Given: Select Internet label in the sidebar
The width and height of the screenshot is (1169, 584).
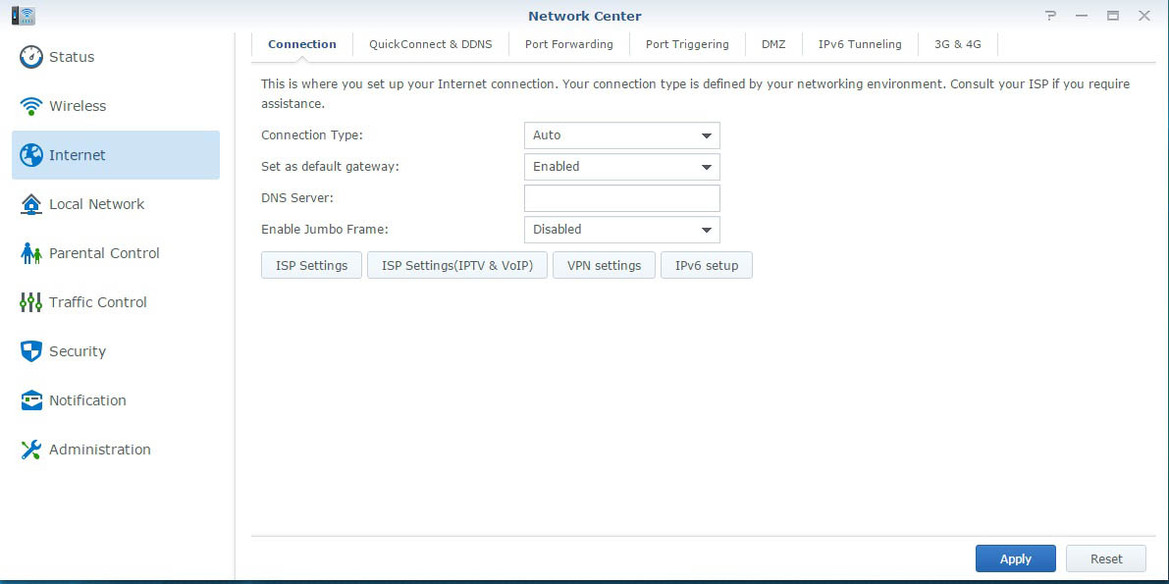Looking at the screenshot, I should (x=78, y=155).
